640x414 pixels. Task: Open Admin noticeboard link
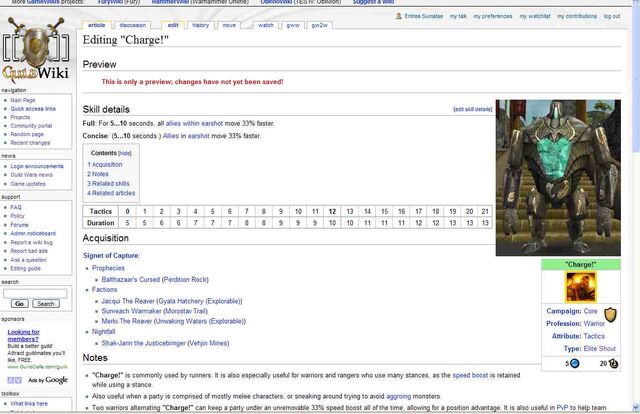click(33, 234)
